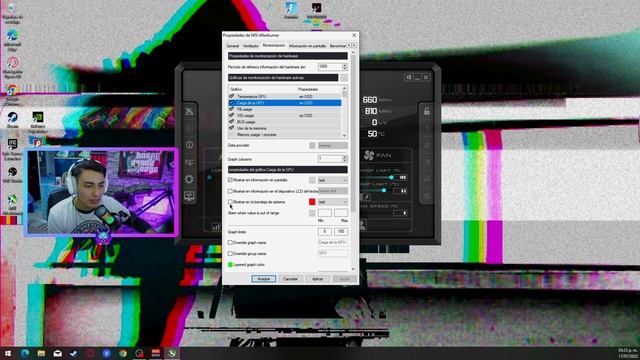Open the Información en pantalla tab

pos(307,46)
